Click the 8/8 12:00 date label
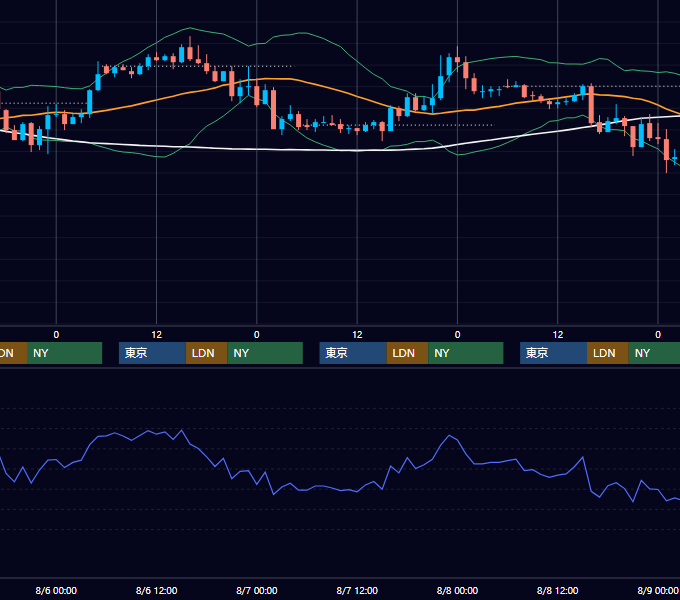This screenshot has height=600, width=680. [558, 590]
